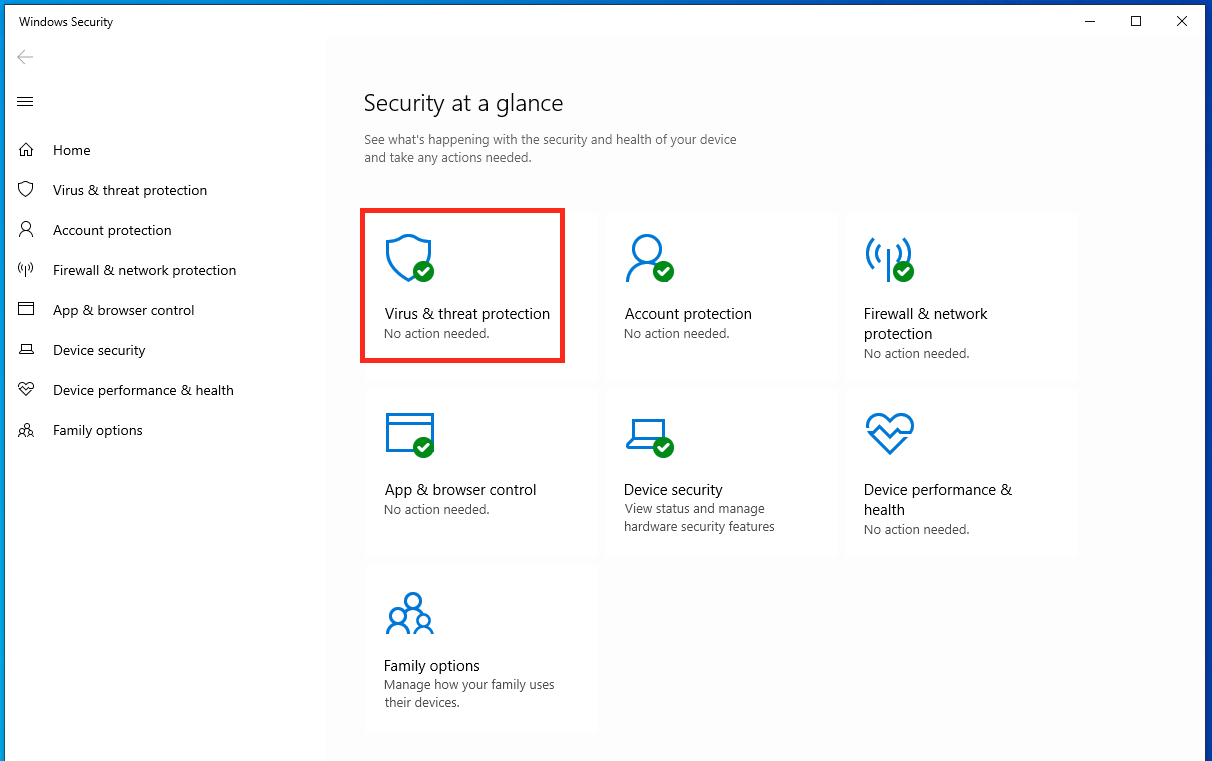This screenshot has width=1212, height=761.
Task: Click 'No action needed.' under App & browser control tile
Action: (437, 510)
